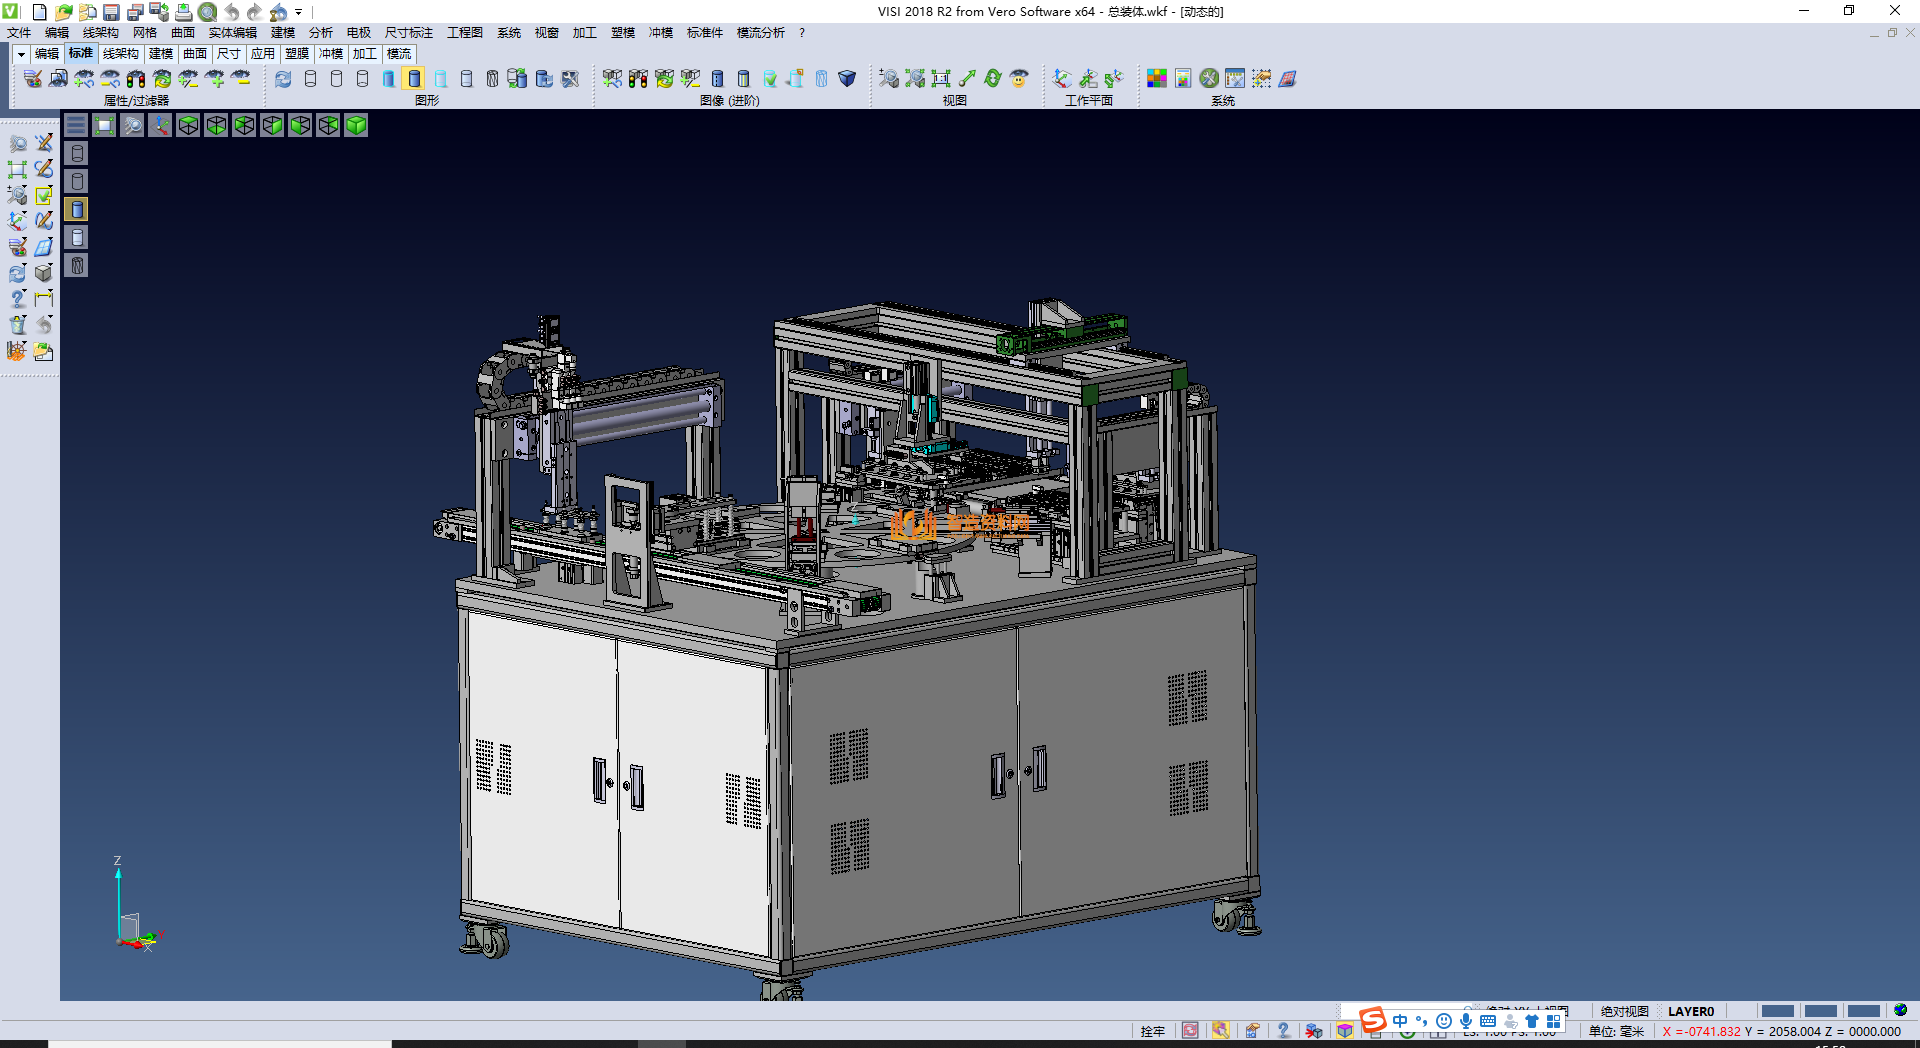Click the LAYER0 layer label

click(x=1690, y=1011)
